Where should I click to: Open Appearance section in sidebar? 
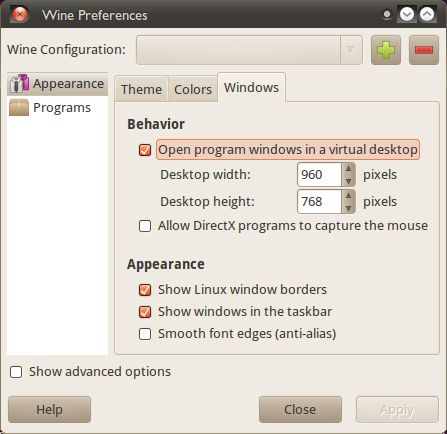57,84
